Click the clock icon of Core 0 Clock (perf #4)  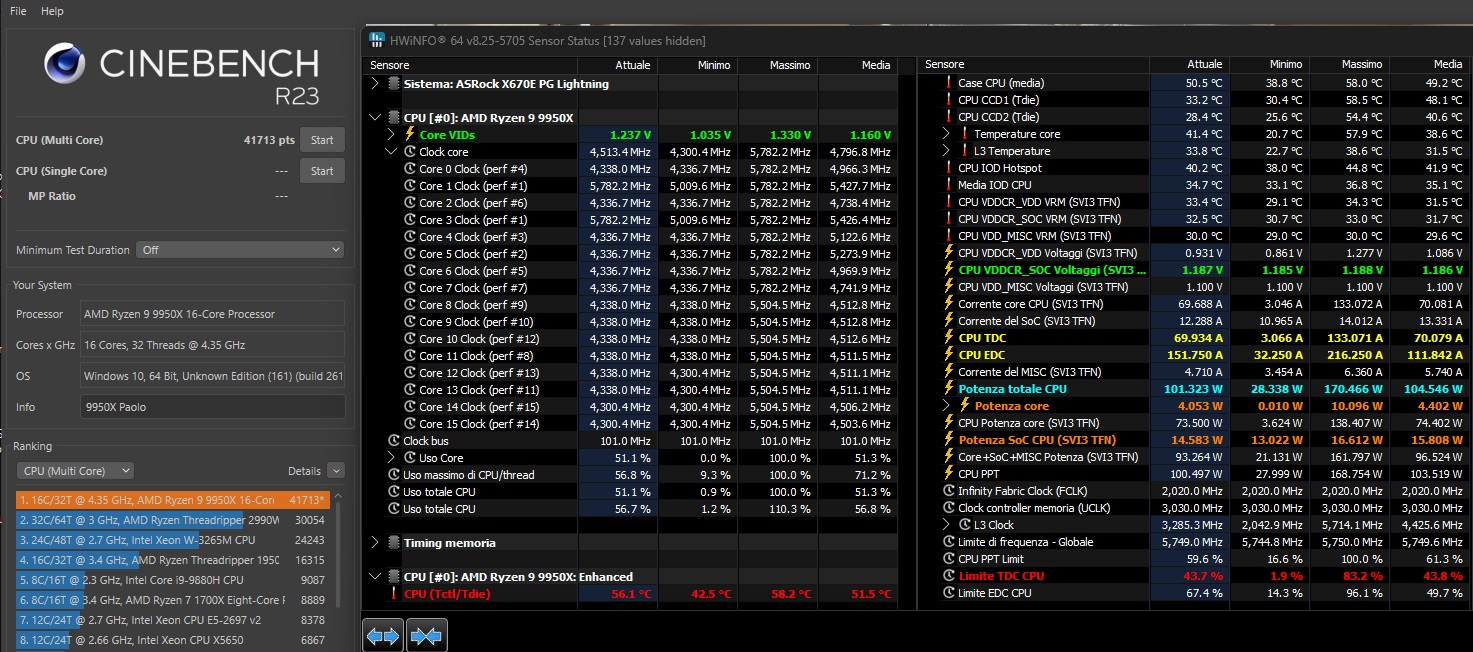point(410,169)
